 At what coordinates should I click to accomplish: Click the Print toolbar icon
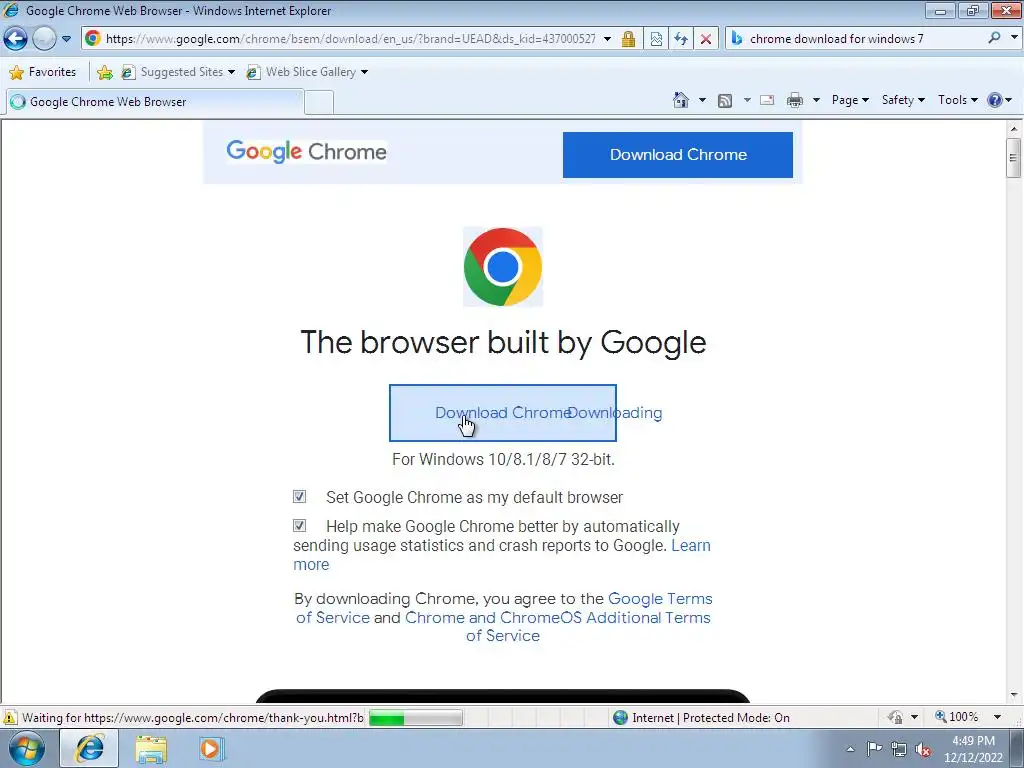tap(795, 100)
